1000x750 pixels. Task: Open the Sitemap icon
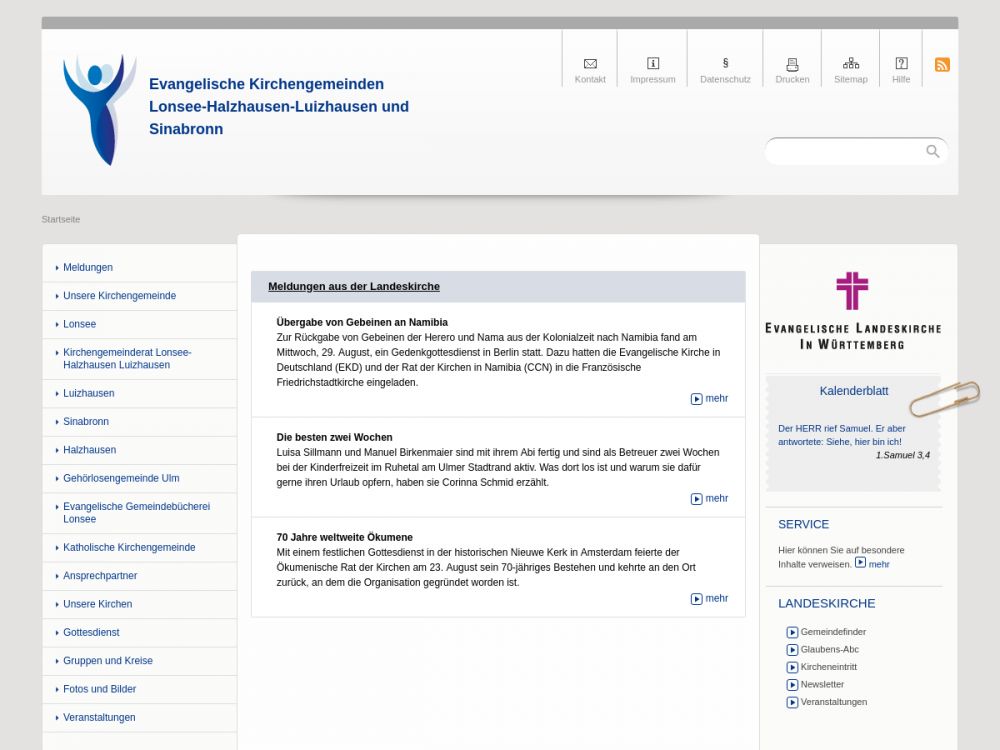point(851,64)
